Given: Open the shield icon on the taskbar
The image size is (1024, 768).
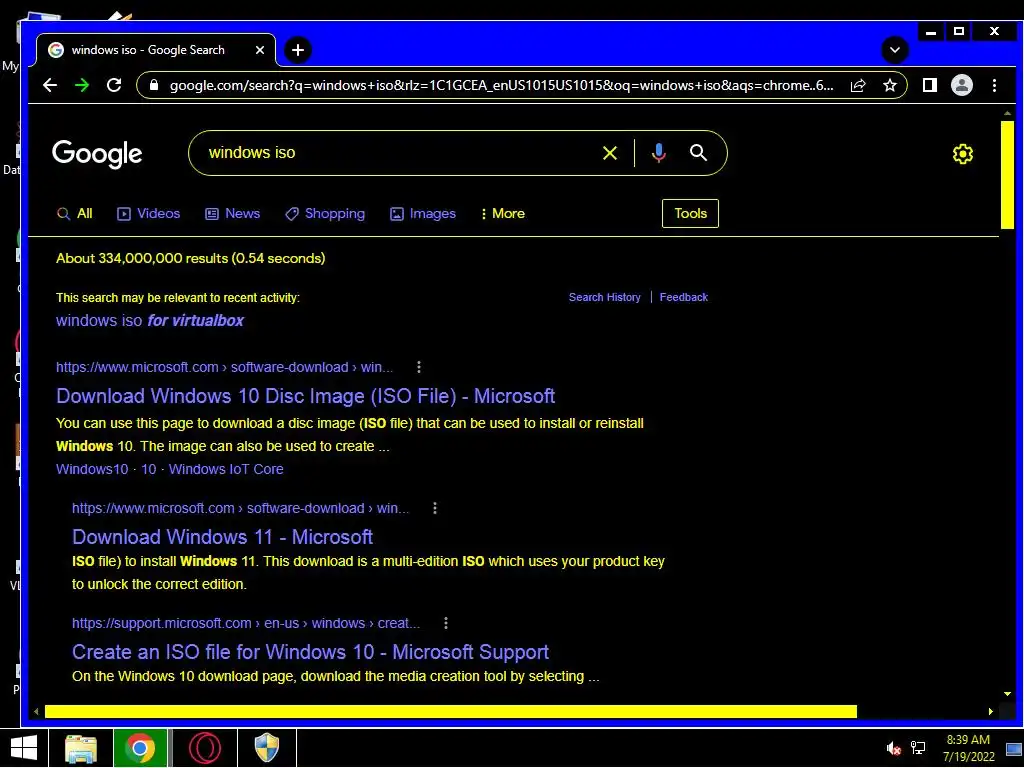Looking at the screenshot, I should (266, 748).
